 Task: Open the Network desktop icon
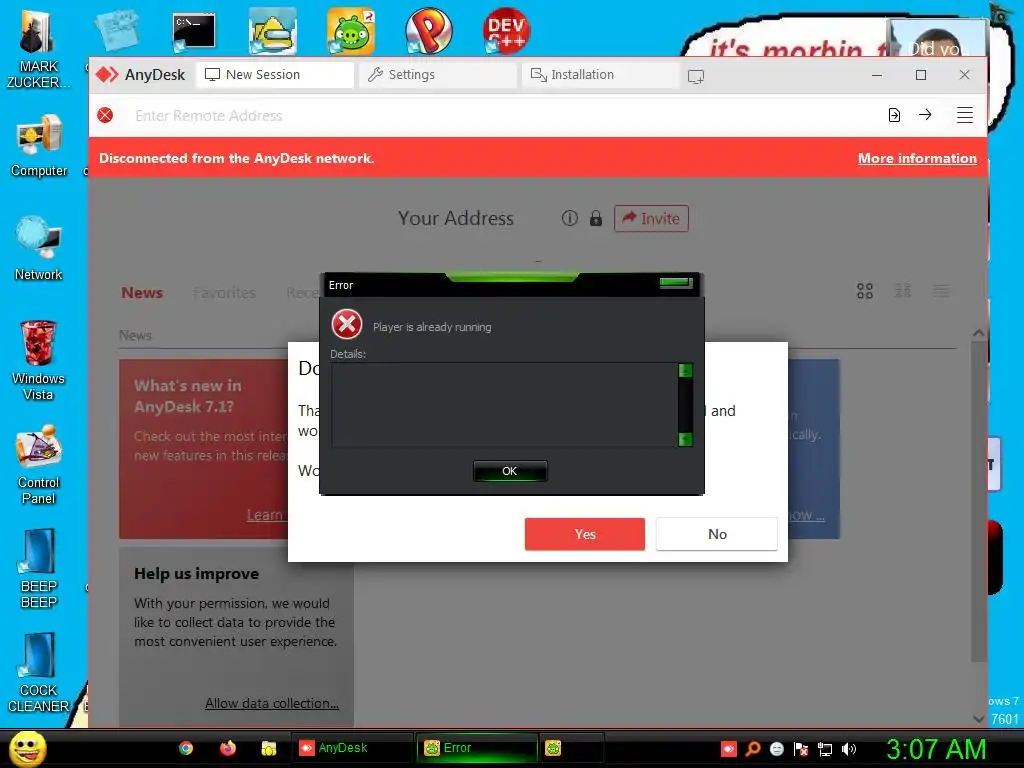coord(39,248)
